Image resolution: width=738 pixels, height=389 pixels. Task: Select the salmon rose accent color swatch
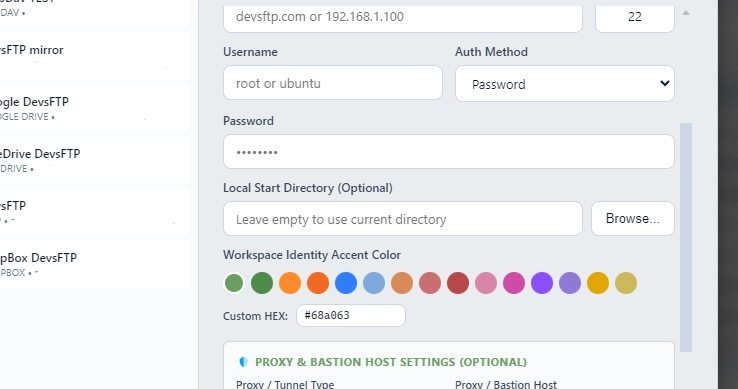click(x=430, y=283)
